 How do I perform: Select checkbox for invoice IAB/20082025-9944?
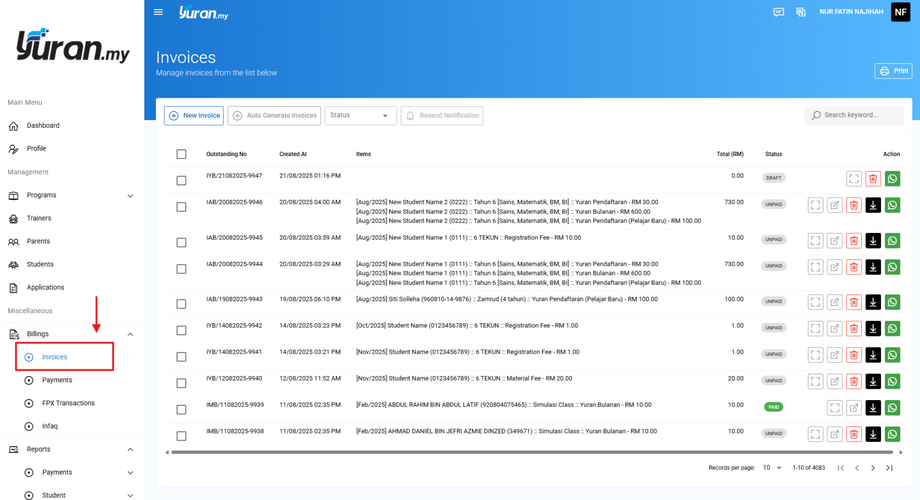tap(181, 269)
